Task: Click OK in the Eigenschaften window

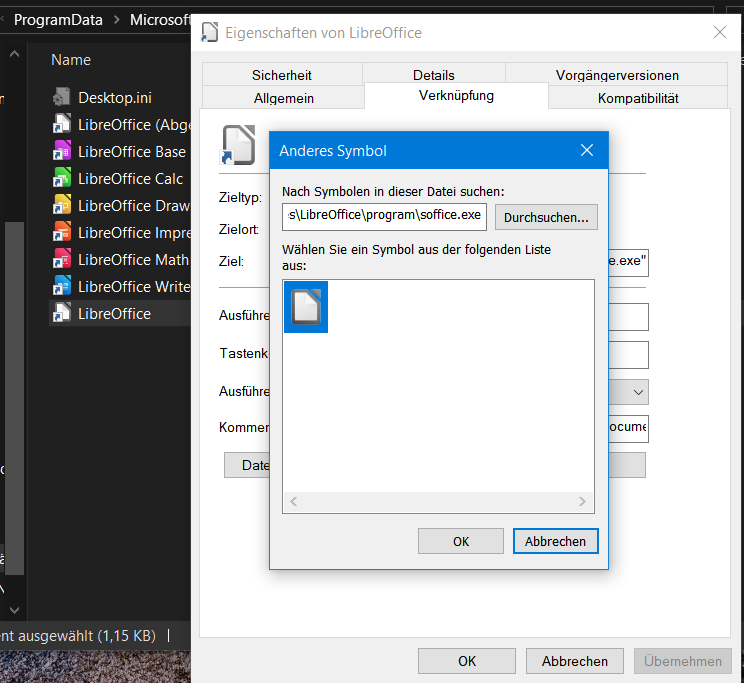Action: 467,661
